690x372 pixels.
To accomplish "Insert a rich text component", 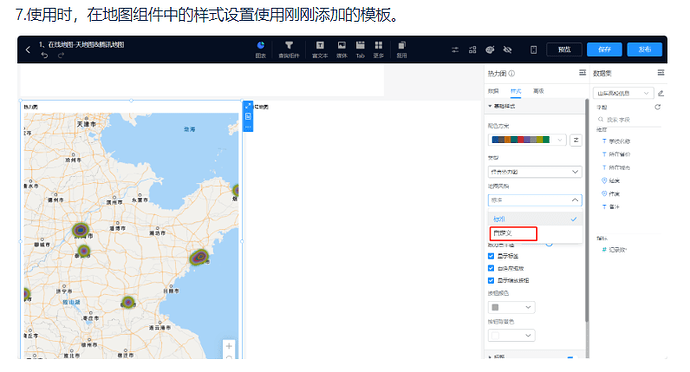I will 320,49.
